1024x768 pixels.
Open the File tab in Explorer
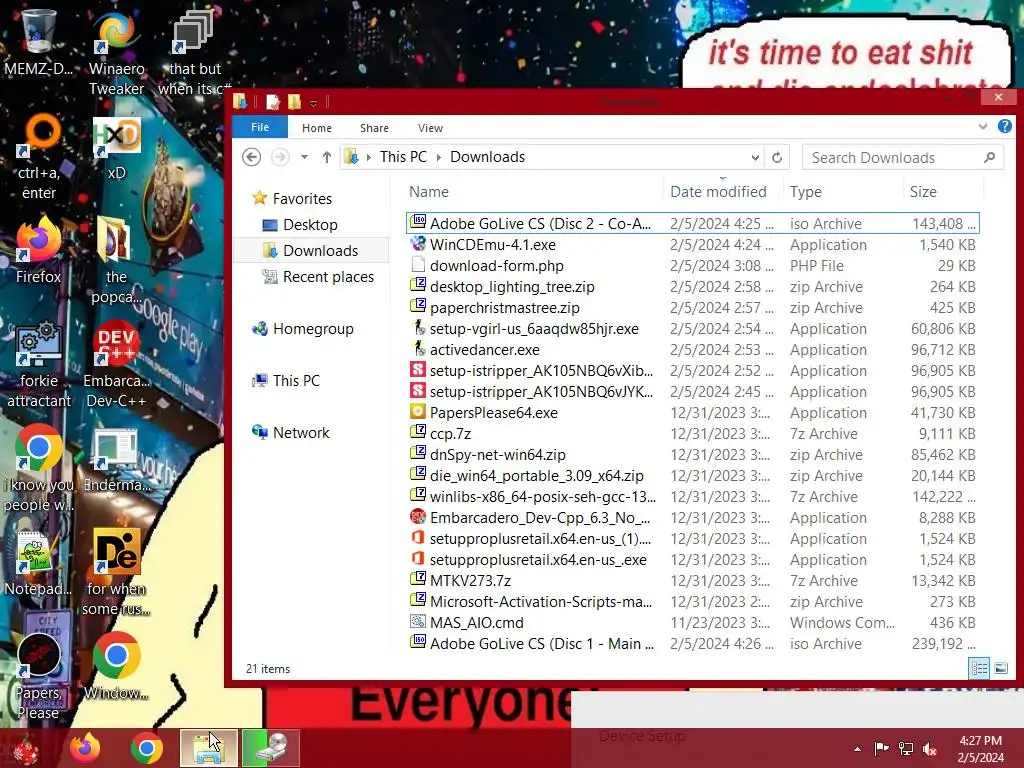point(260,127)
